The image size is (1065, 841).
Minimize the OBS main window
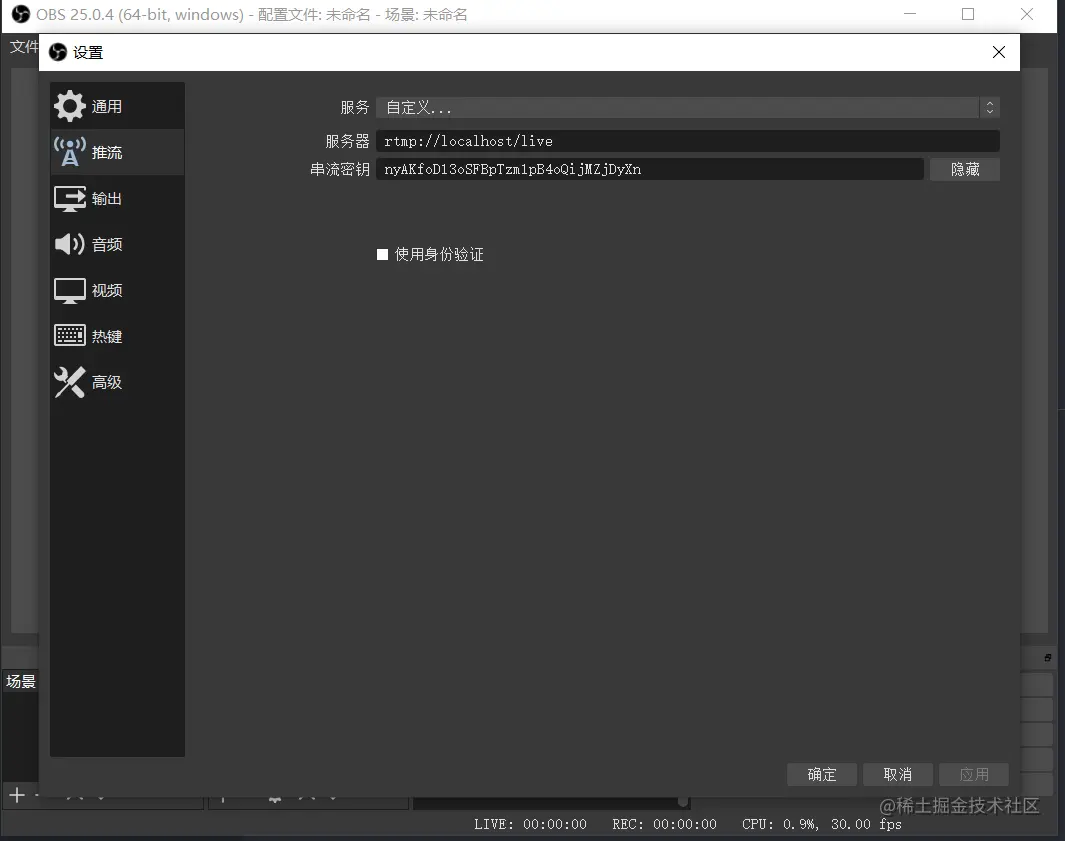910,14
